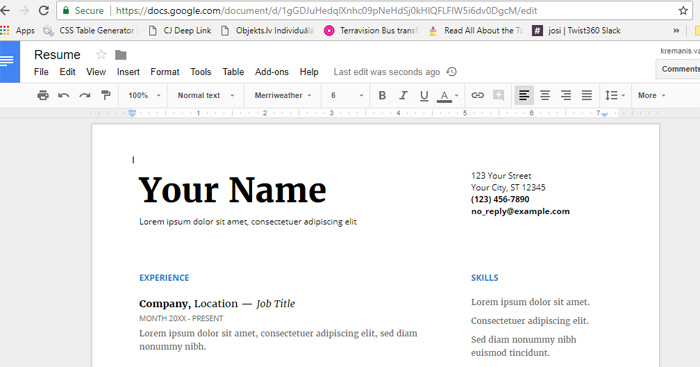
Task: Open the text color picker
Action: 447,96
